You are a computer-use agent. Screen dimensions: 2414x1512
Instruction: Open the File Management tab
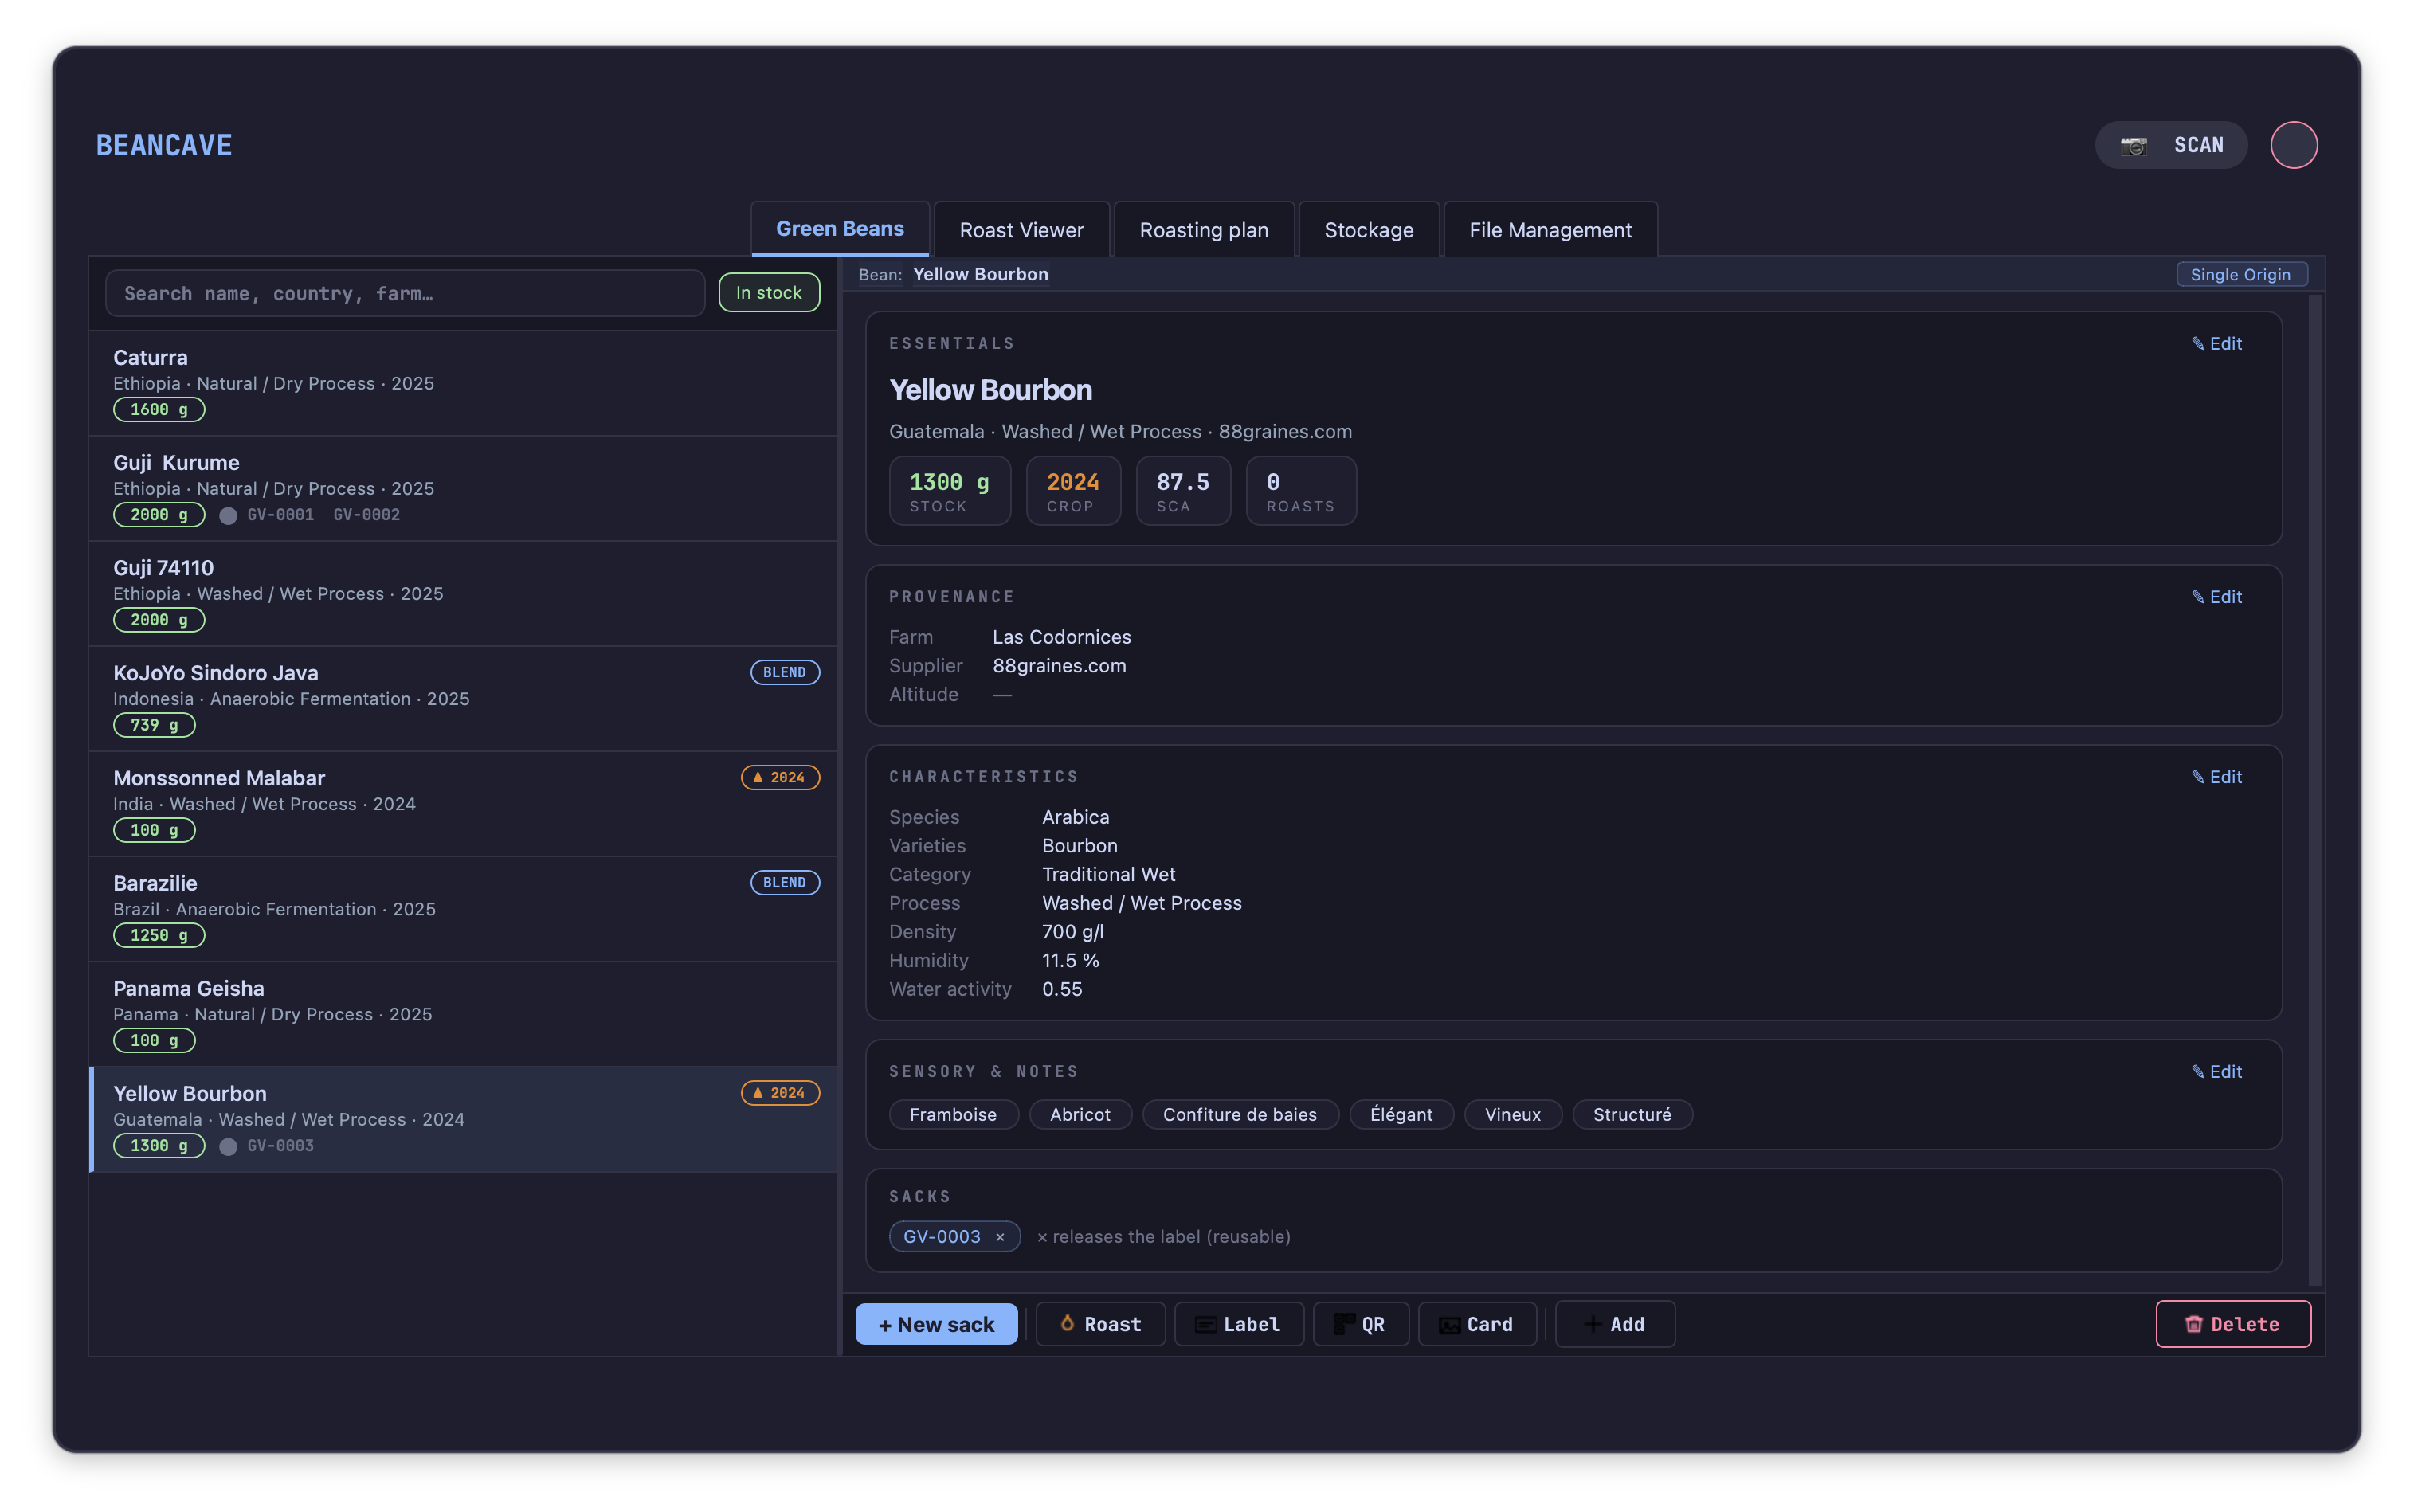pos(1550,229)
